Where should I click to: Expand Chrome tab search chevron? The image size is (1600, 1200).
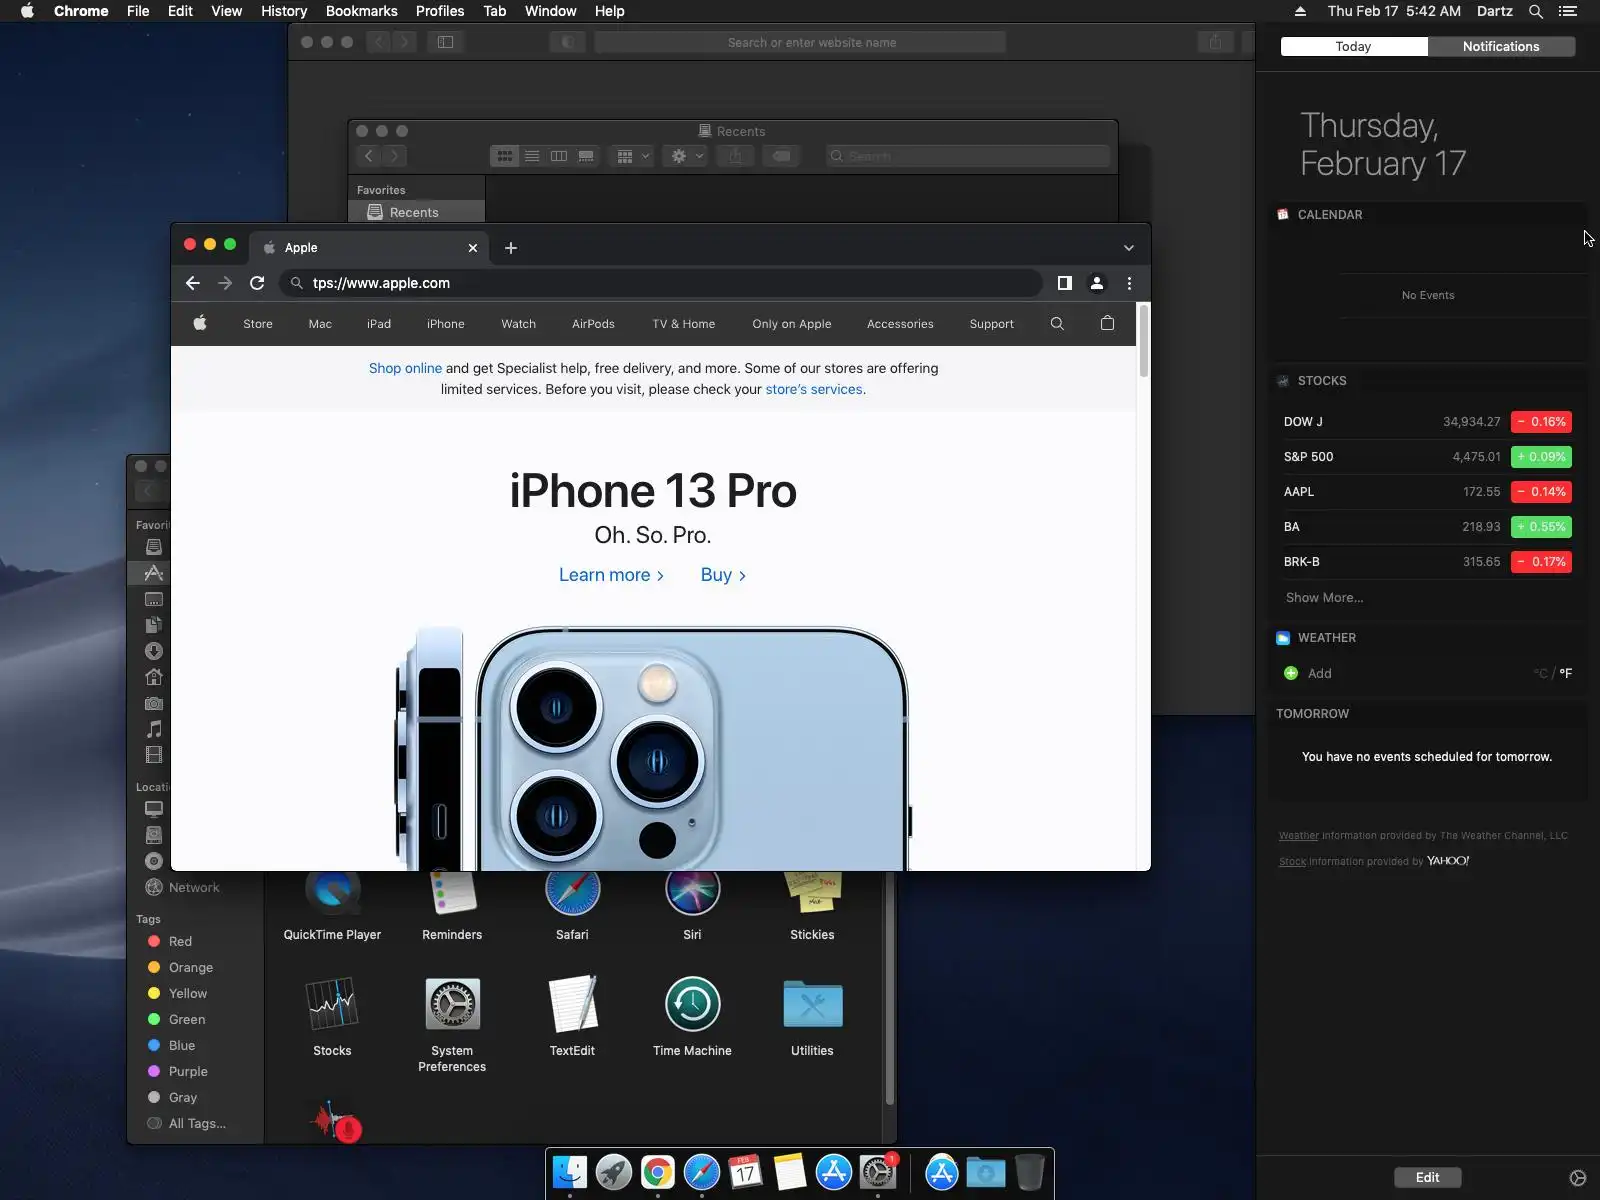pos(1129,248)
